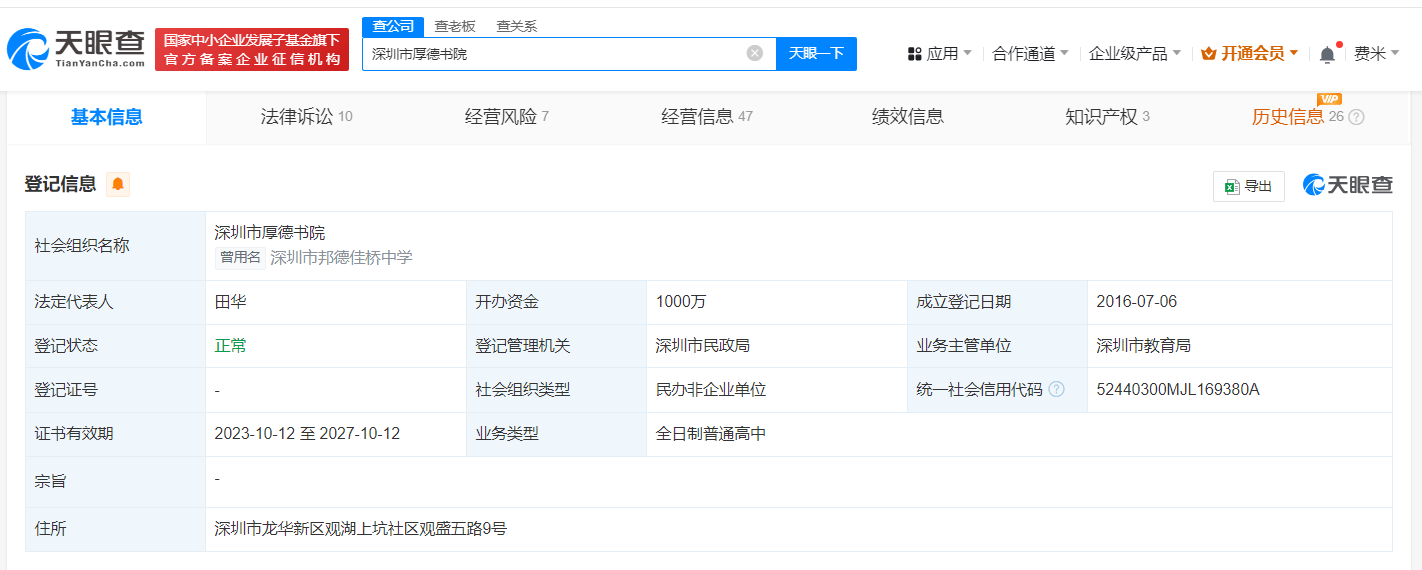Open the 经营风险 tab
Viewport: 1422px width, 570px height.
[506, 117]
